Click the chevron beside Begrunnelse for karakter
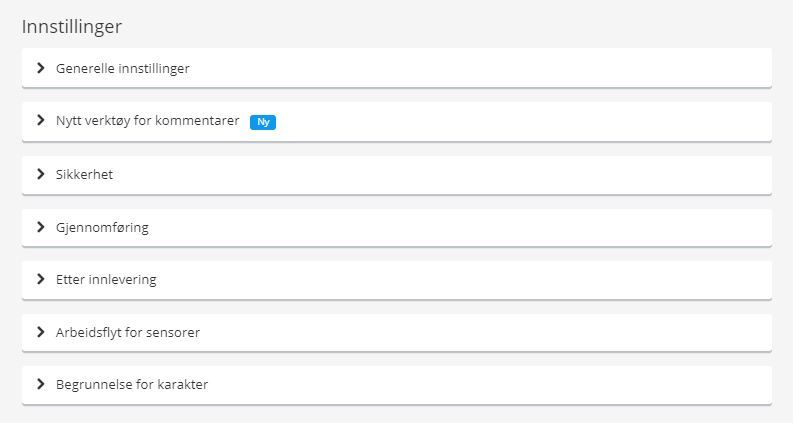The image size is (793, 423). click(41, 385)
